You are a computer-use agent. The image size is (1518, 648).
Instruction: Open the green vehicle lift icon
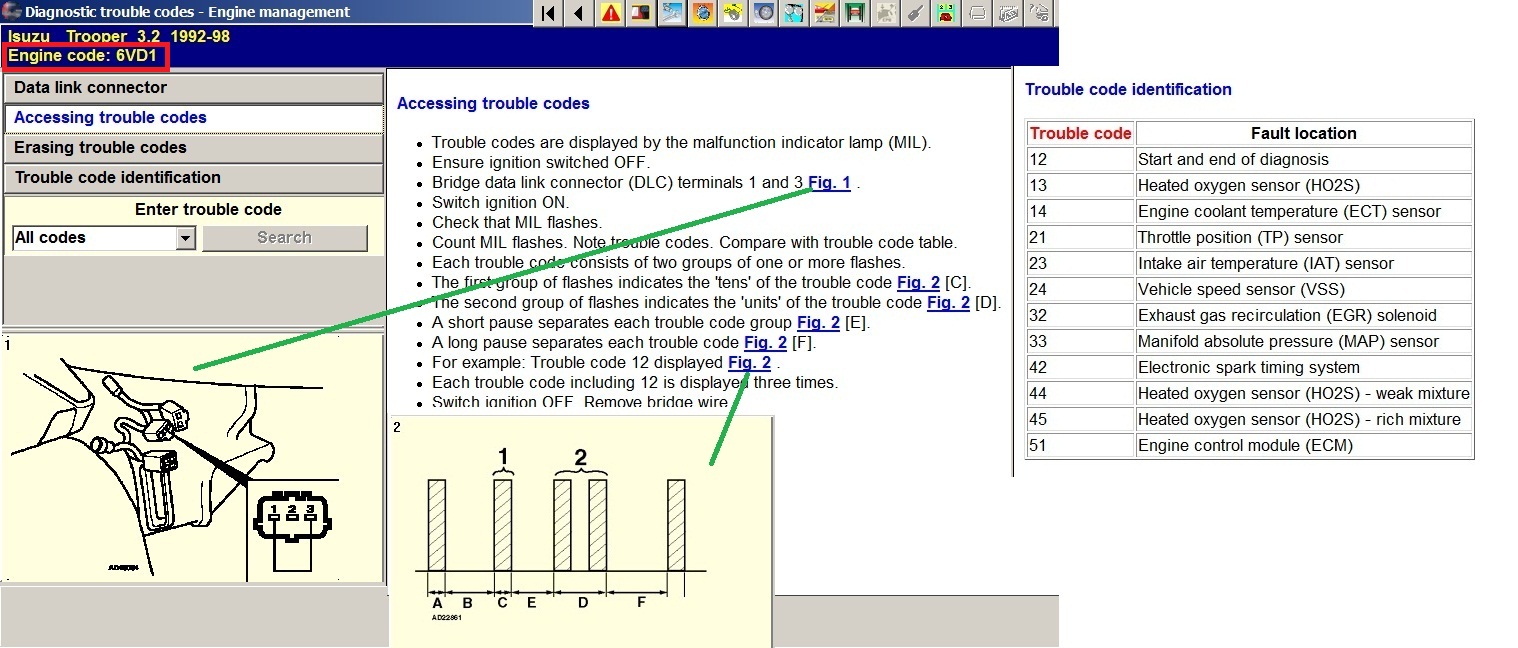click(x=855, y=13)
